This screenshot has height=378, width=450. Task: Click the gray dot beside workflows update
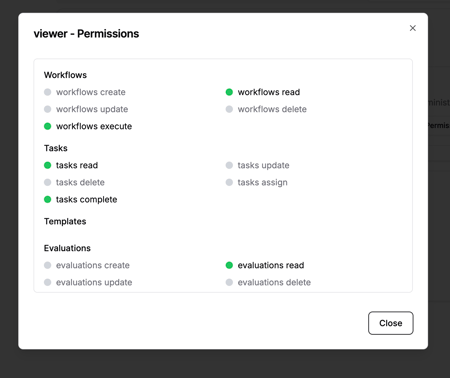pyautogui.click(x=47, y=109)
